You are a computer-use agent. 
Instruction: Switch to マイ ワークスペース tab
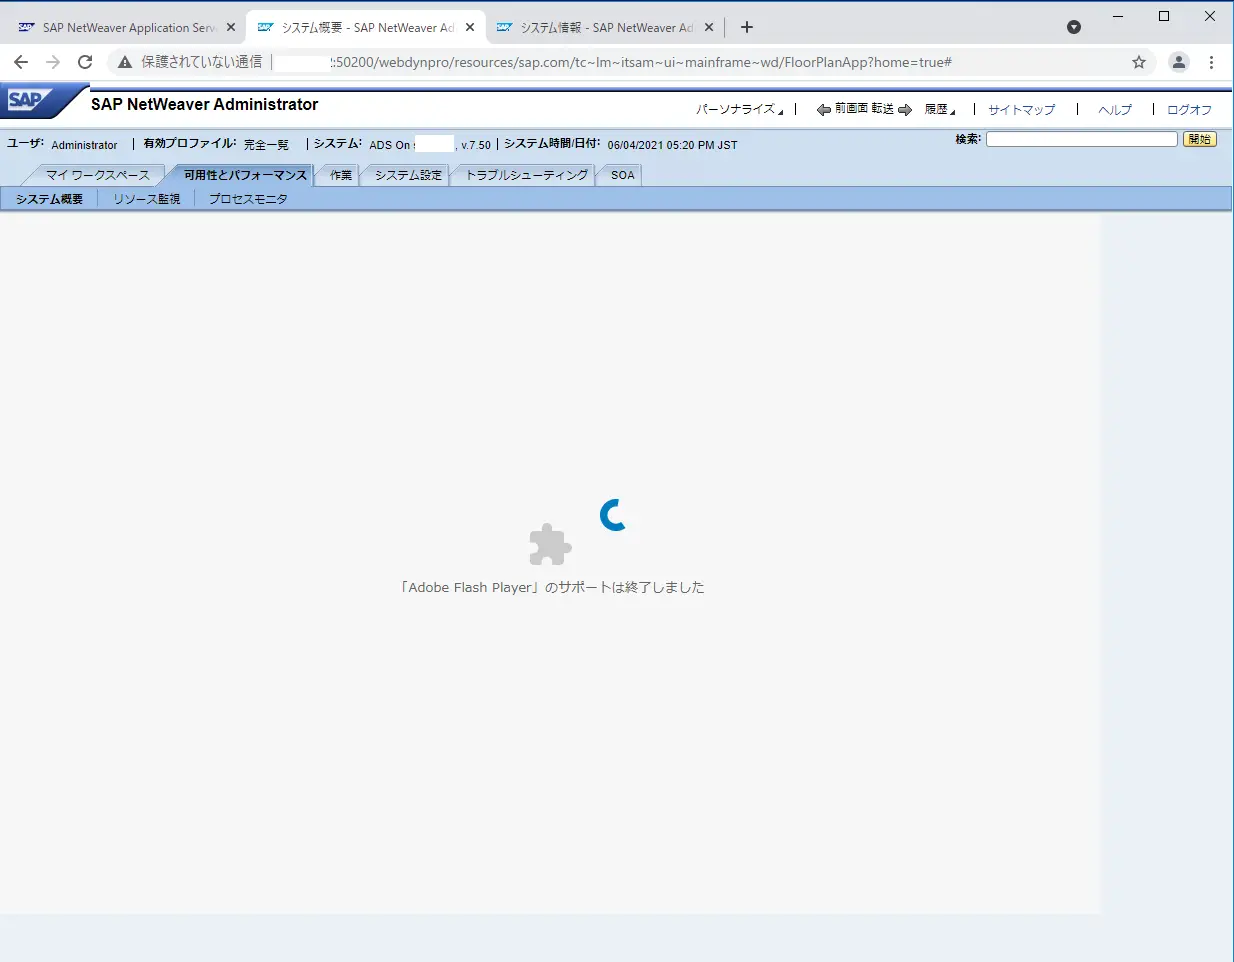pos(97,175)
